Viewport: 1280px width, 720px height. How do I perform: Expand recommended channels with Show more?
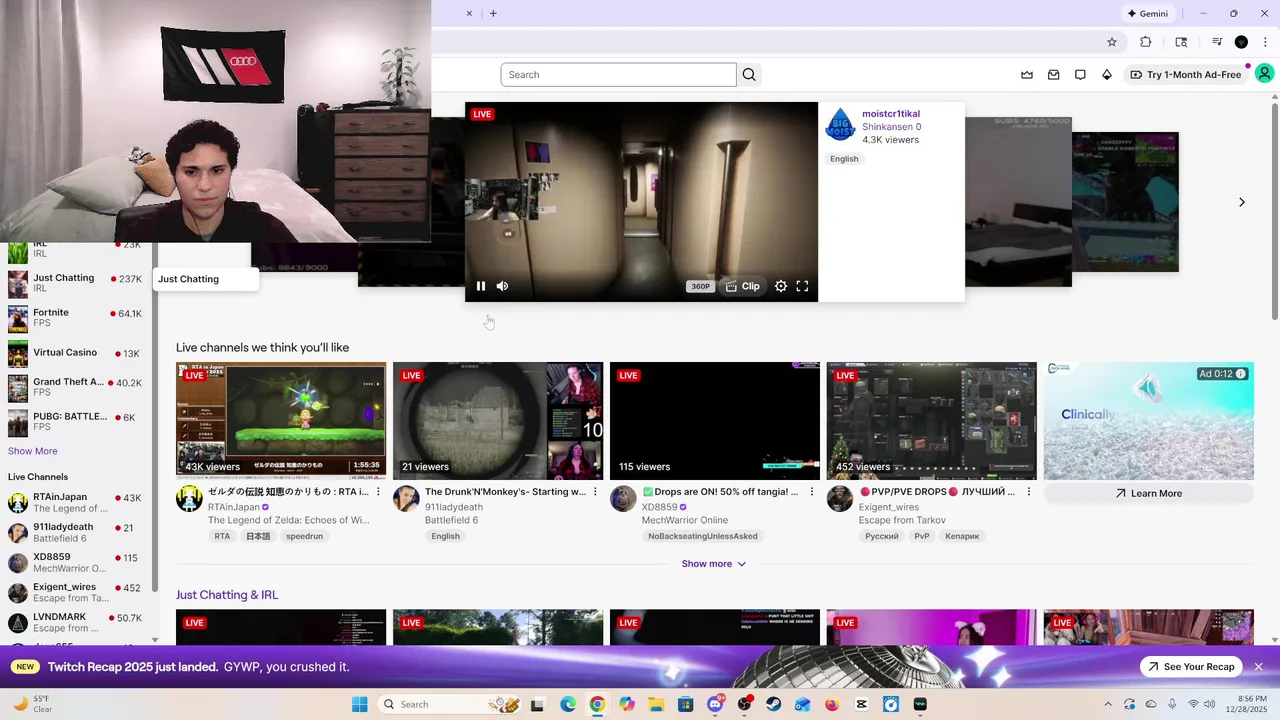(x=714, y=564)
